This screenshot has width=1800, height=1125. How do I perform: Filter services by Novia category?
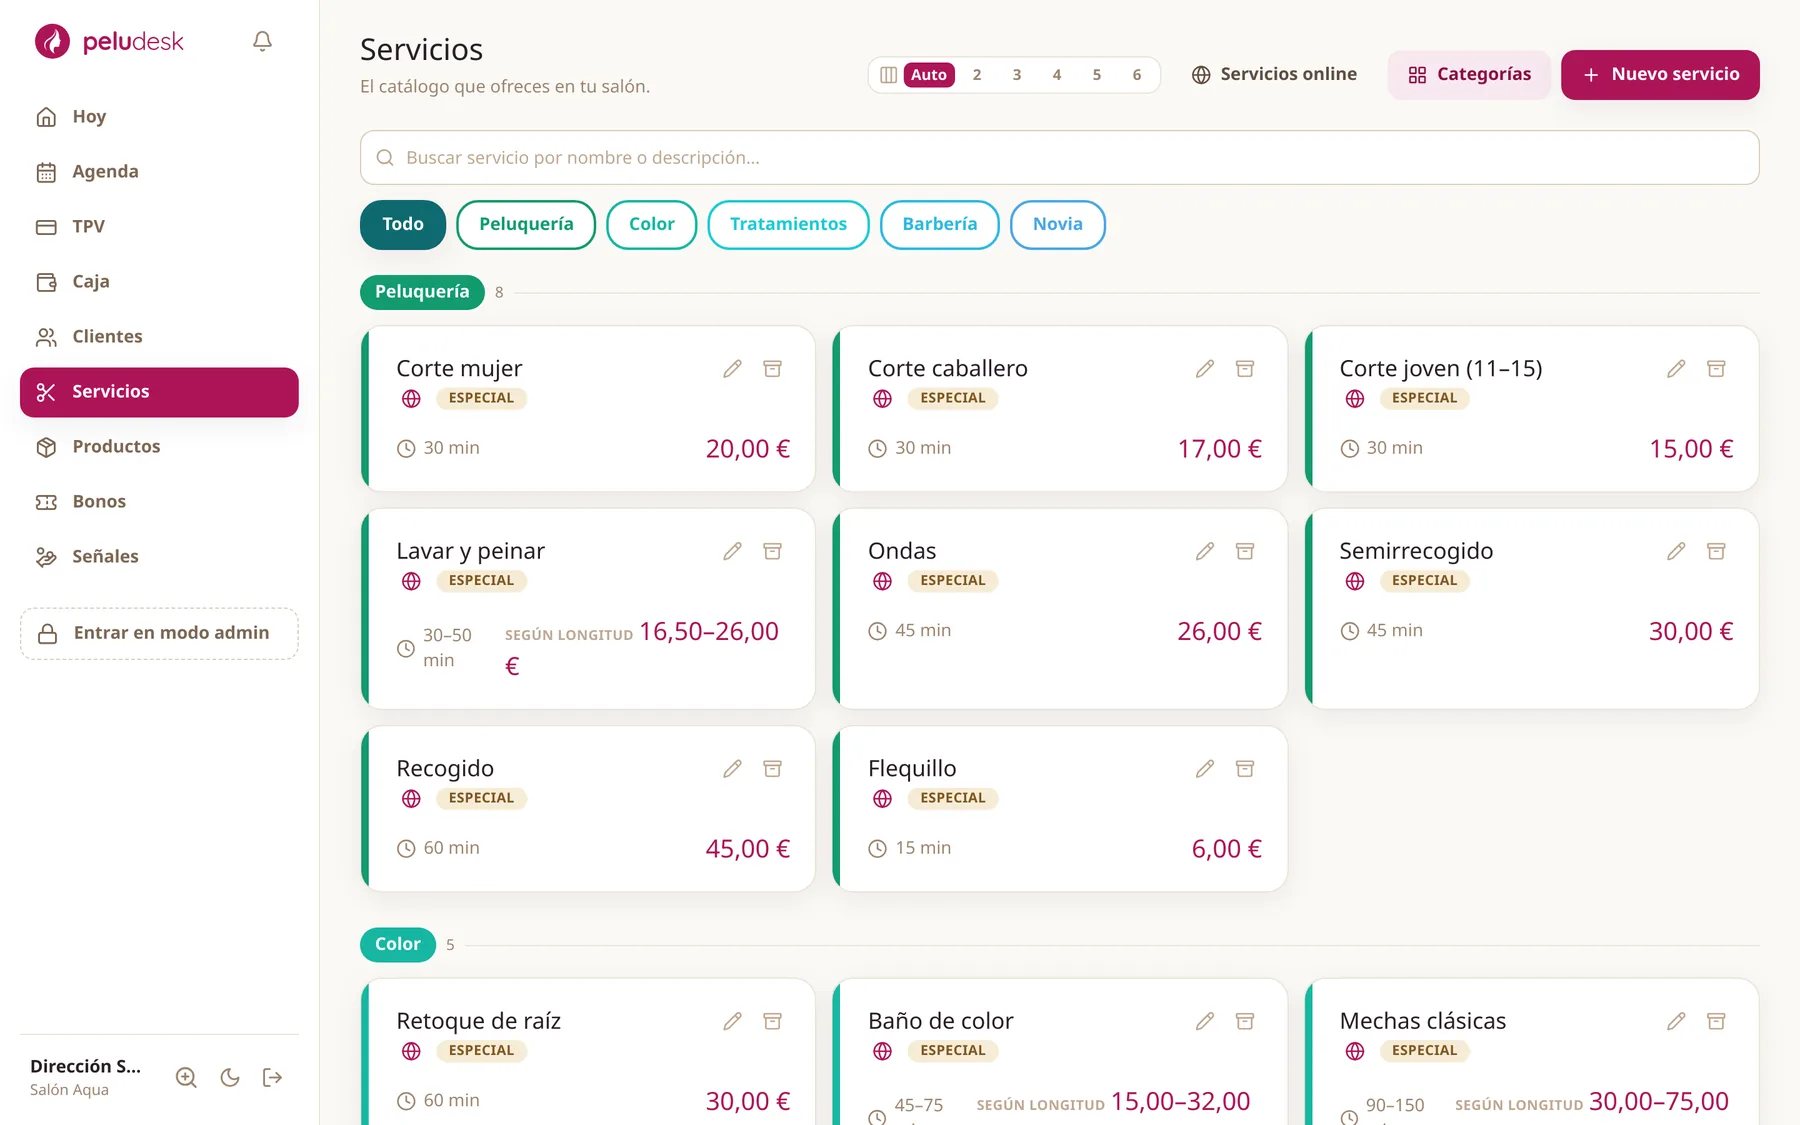[x=1058, y=225]
